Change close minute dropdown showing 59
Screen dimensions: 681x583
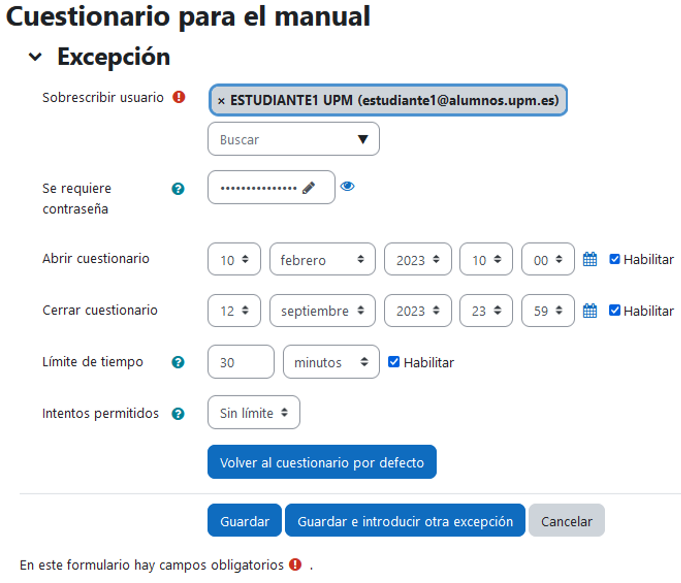coord(548,311)
